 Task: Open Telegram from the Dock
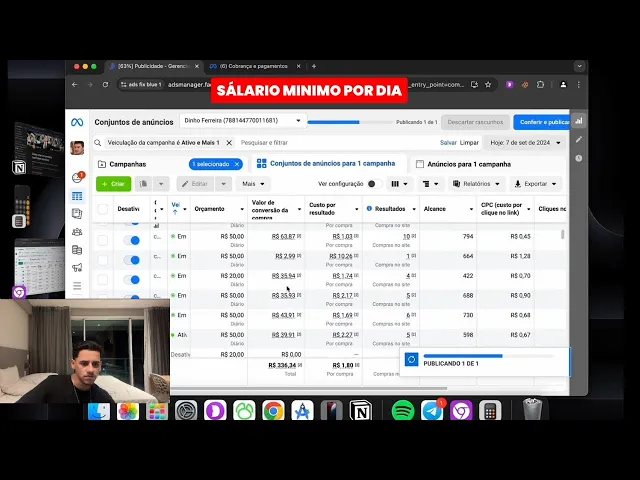click(432, 411)
